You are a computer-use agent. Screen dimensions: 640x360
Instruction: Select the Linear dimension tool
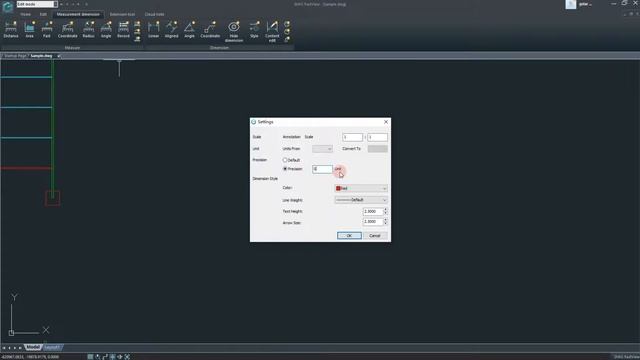point(153,30)
